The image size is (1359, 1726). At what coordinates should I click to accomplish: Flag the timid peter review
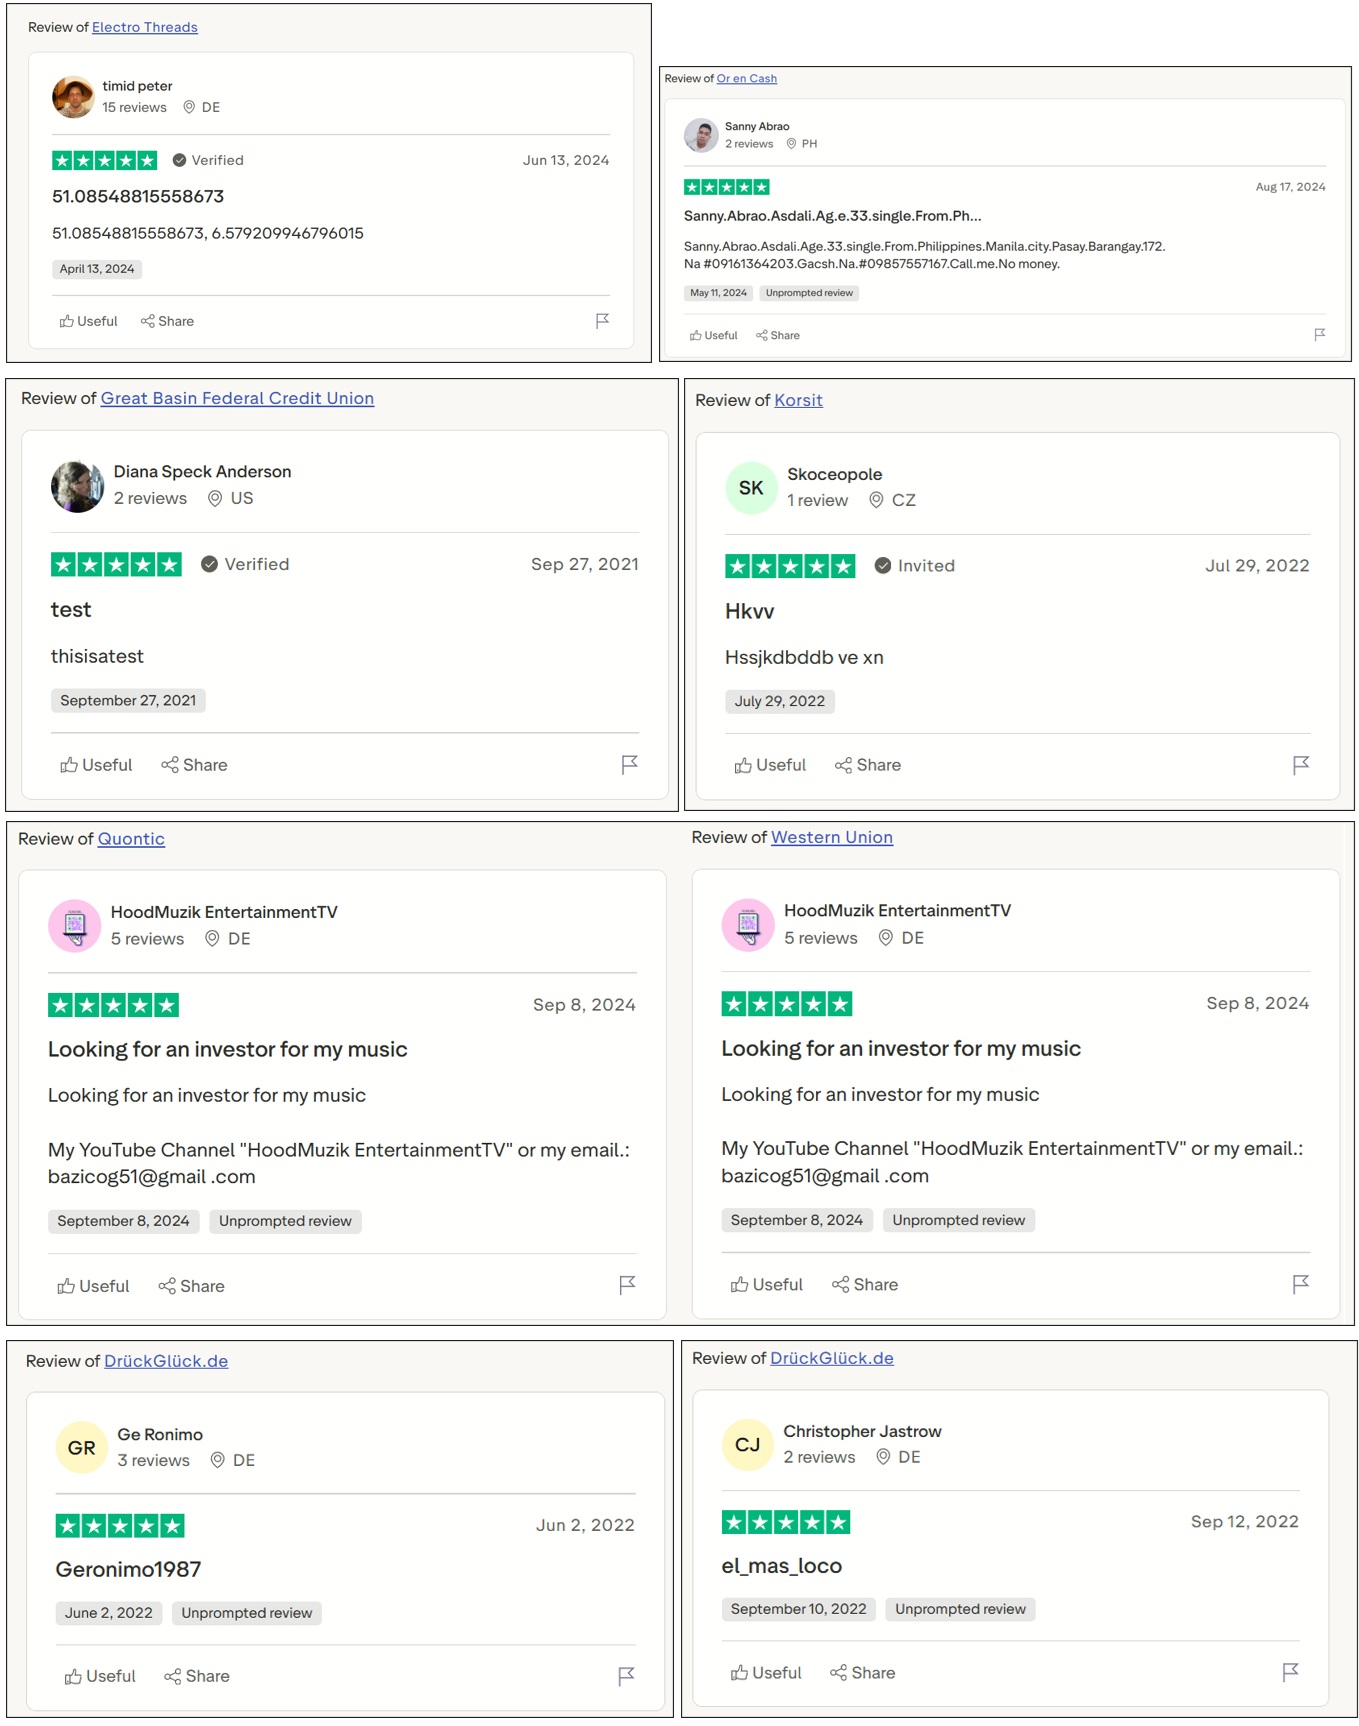click(x=602, y=321)
